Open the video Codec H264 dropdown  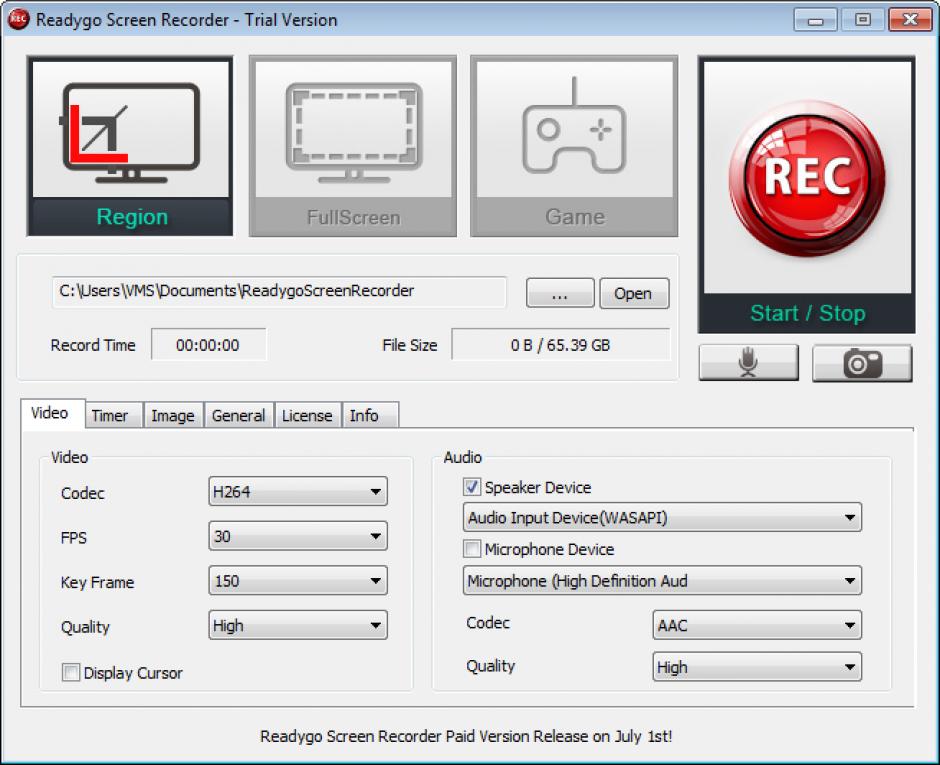[x=298, y=492]
